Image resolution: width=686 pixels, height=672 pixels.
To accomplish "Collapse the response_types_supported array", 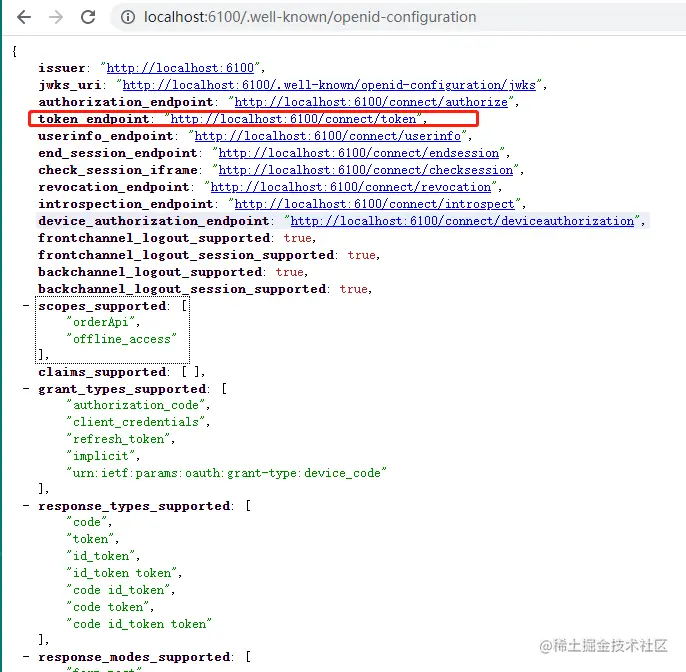I will (26, 506).
